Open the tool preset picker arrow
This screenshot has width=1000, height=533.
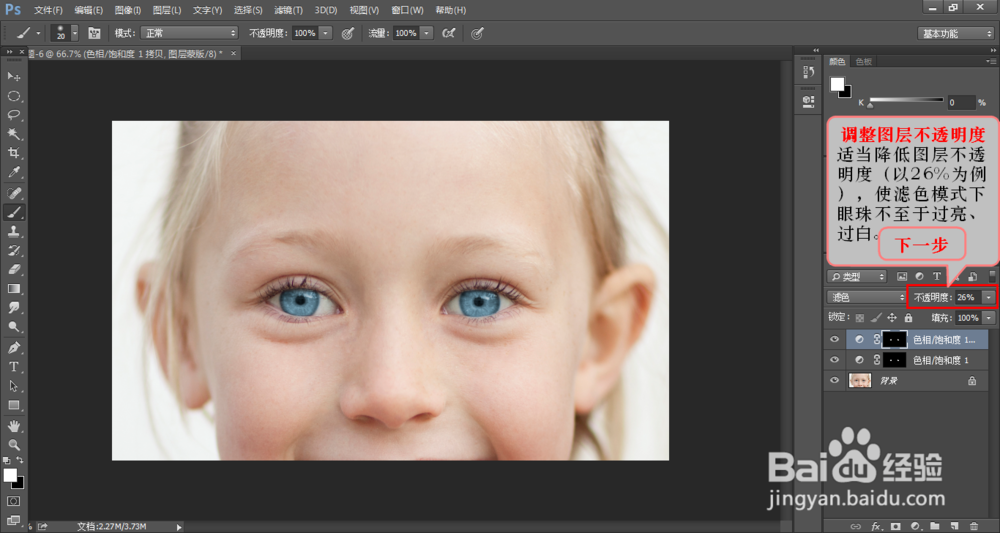point(38,33)
